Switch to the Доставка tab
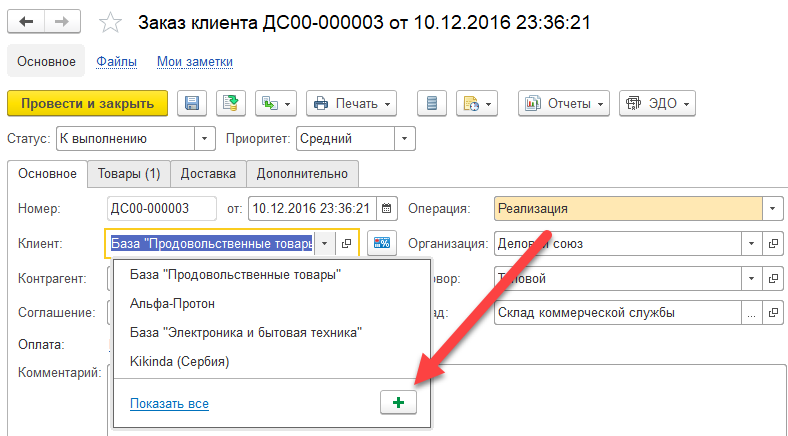Viewport: 788px width, 436px height. (208, 174)
